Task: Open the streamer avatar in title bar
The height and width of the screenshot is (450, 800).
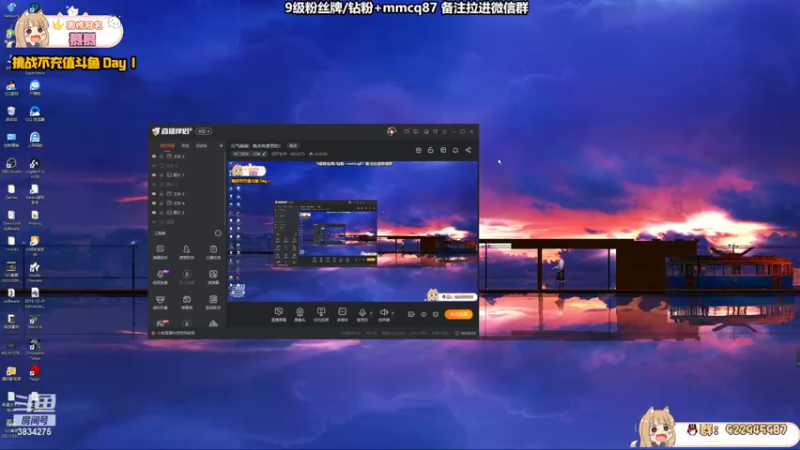Action: pyautogui.click(x=391, y=131)
